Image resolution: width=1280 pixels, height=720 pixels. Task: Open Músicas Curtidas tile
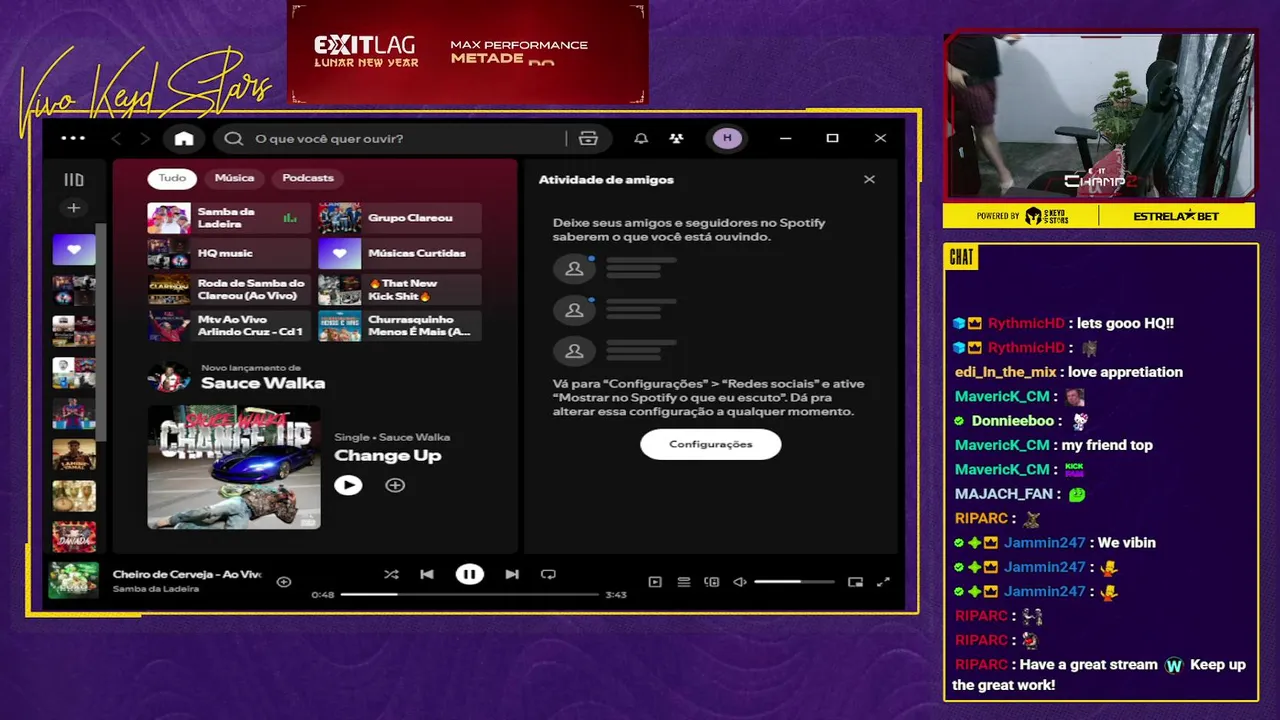pyautogui.click(x=400, y=254)
